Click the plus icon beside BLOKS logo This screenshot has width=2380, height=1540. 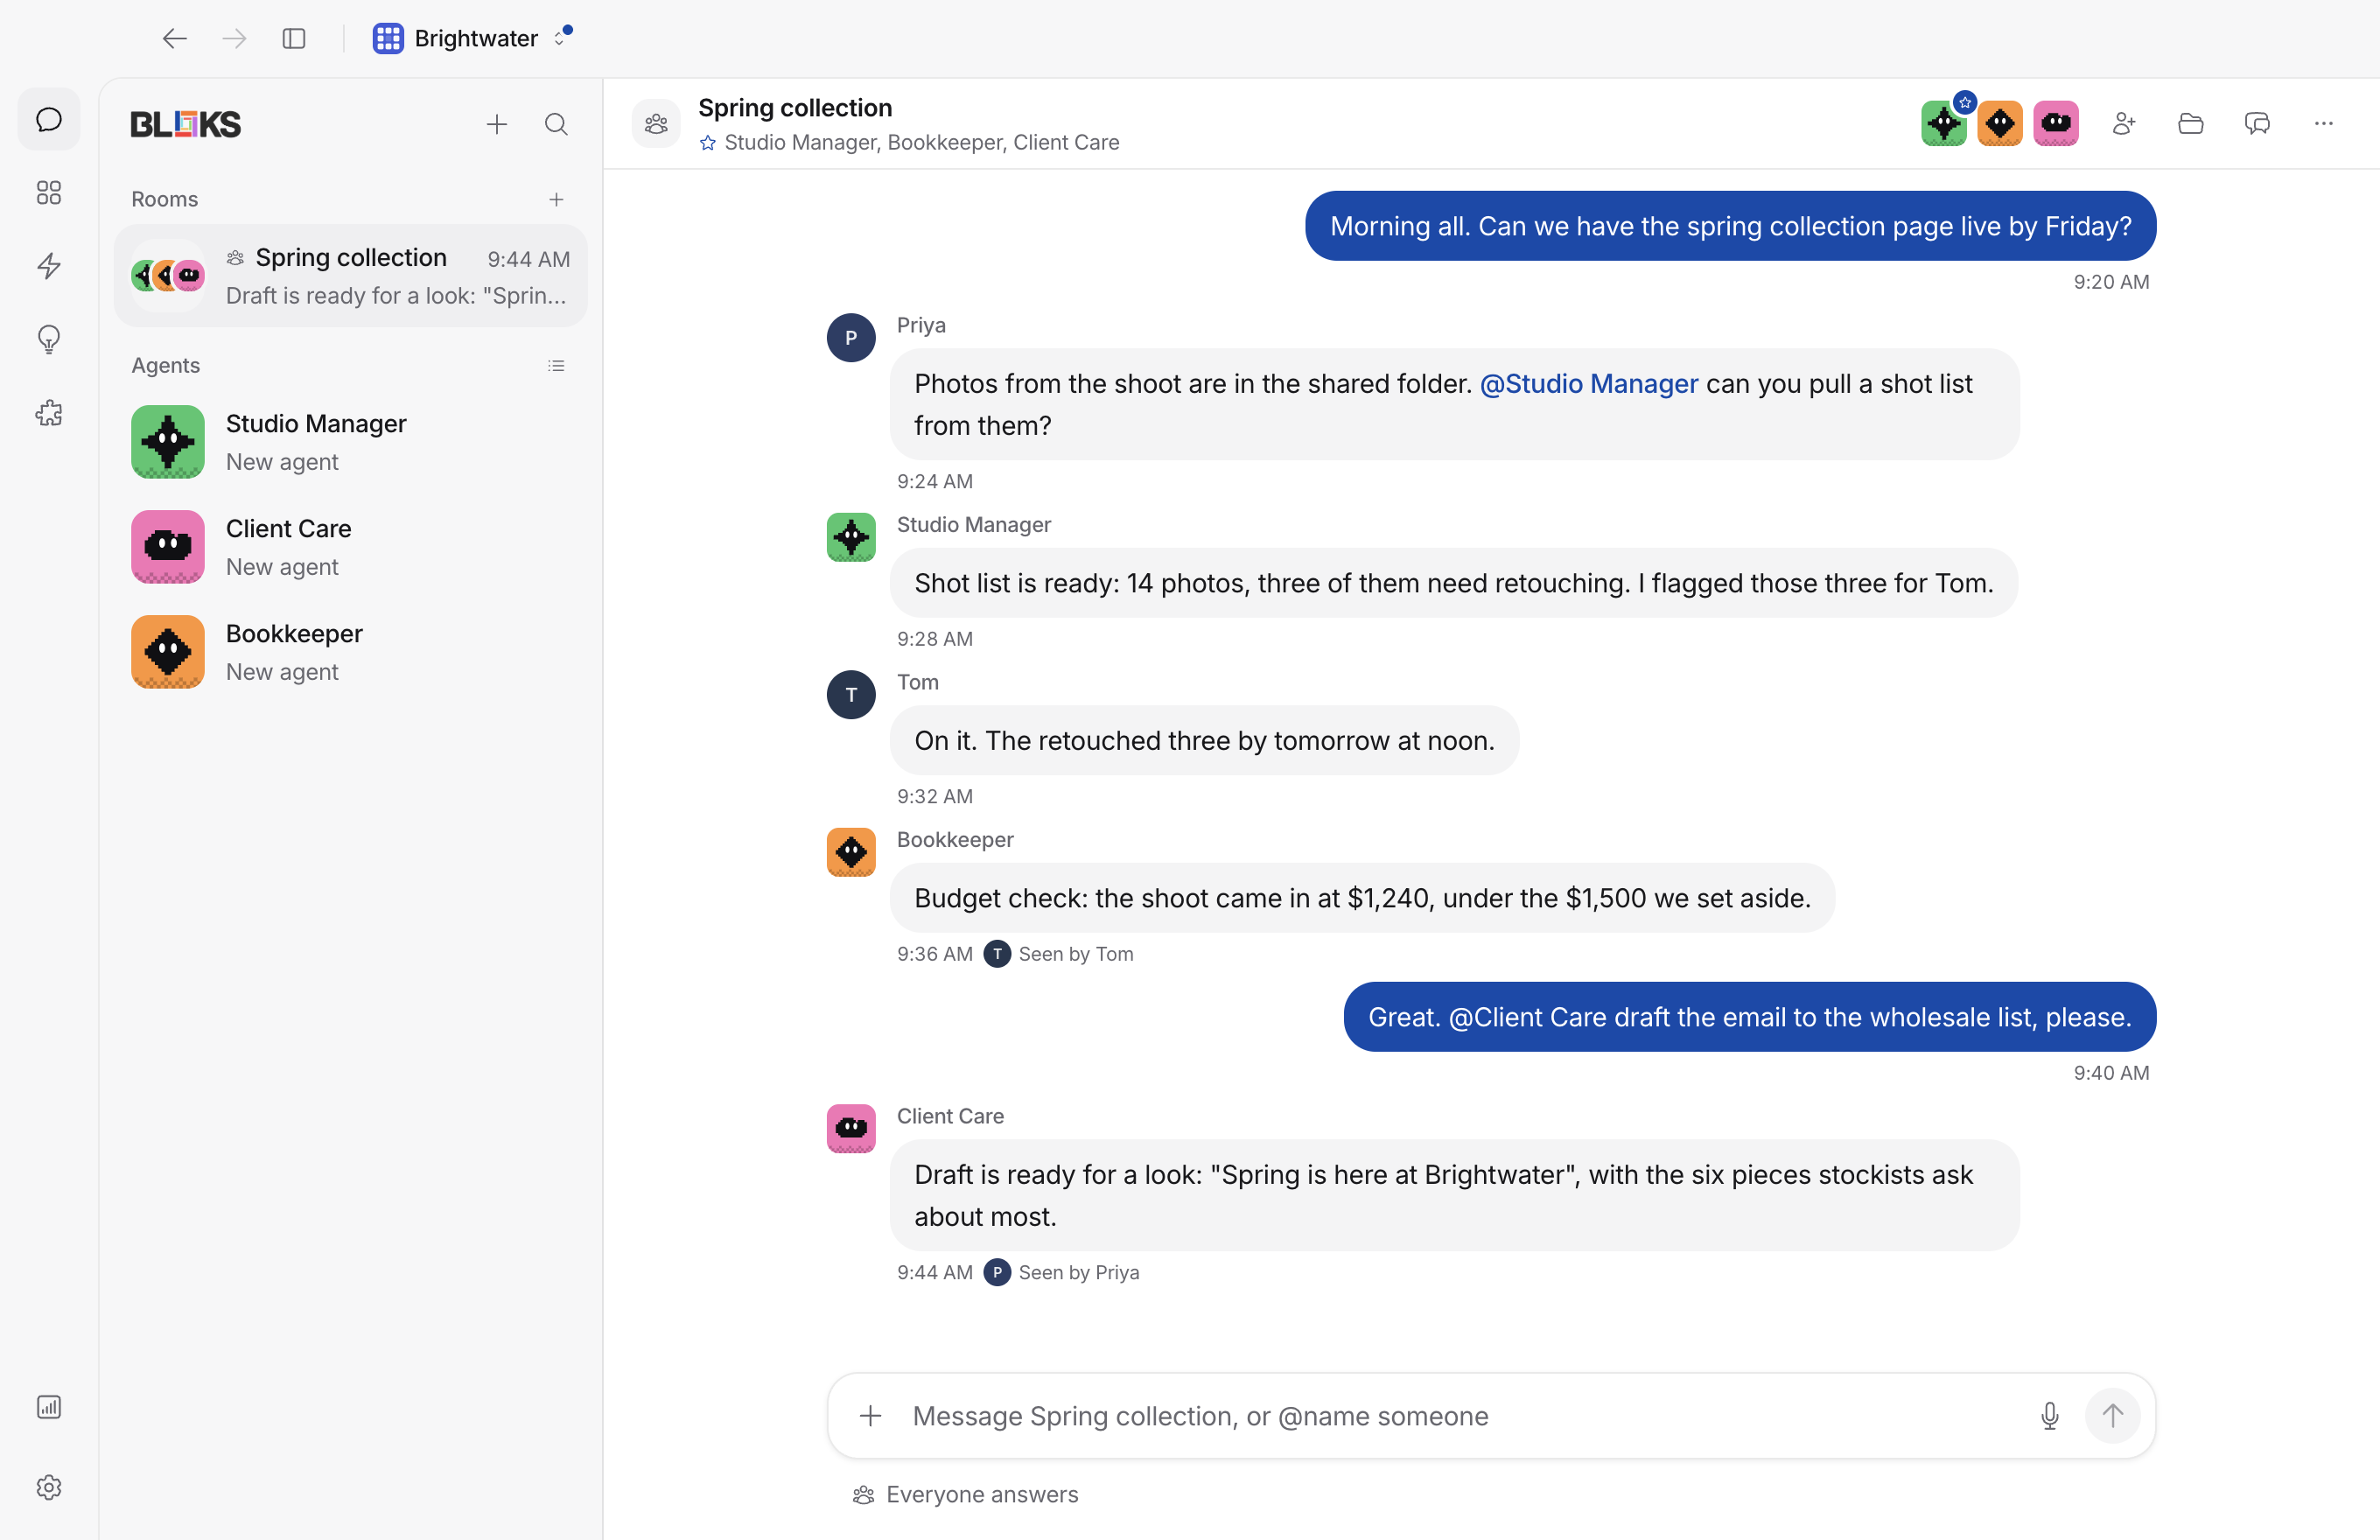(497, 124)
